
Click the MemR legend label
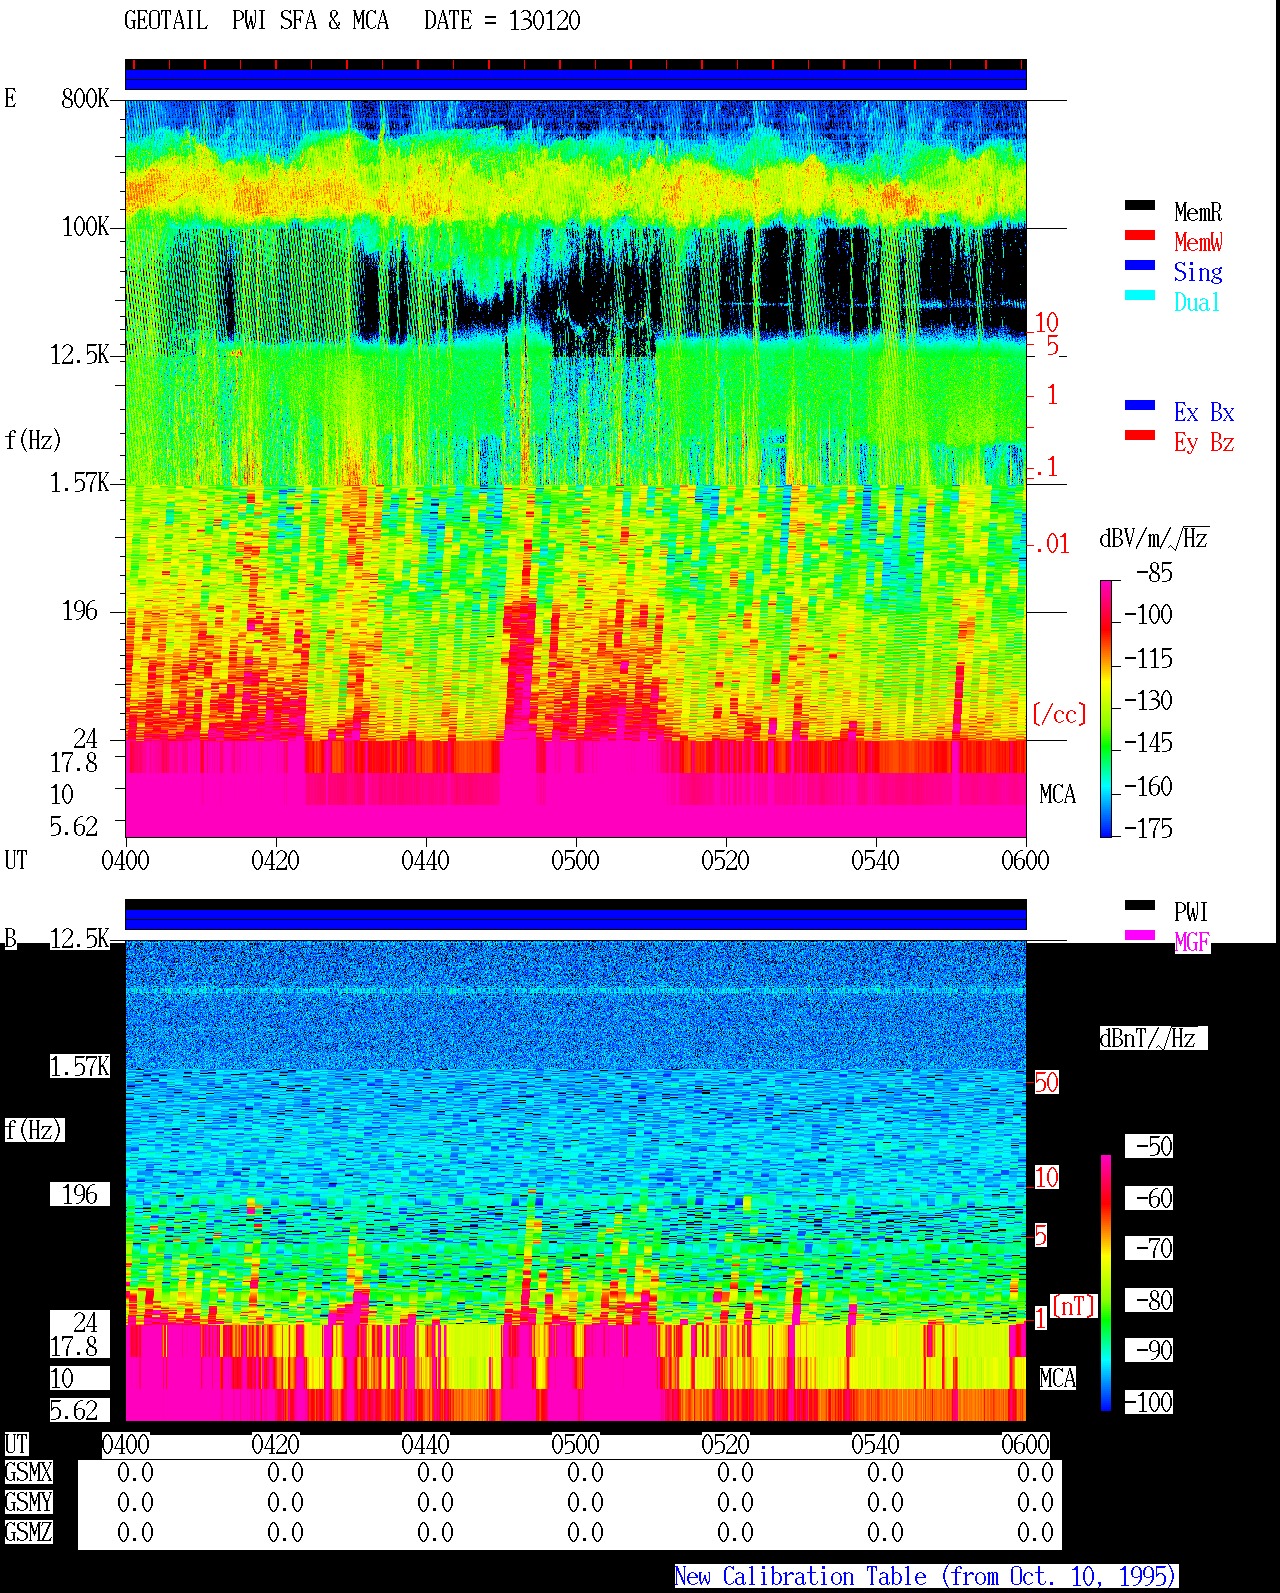click(x=1198, y=212)
